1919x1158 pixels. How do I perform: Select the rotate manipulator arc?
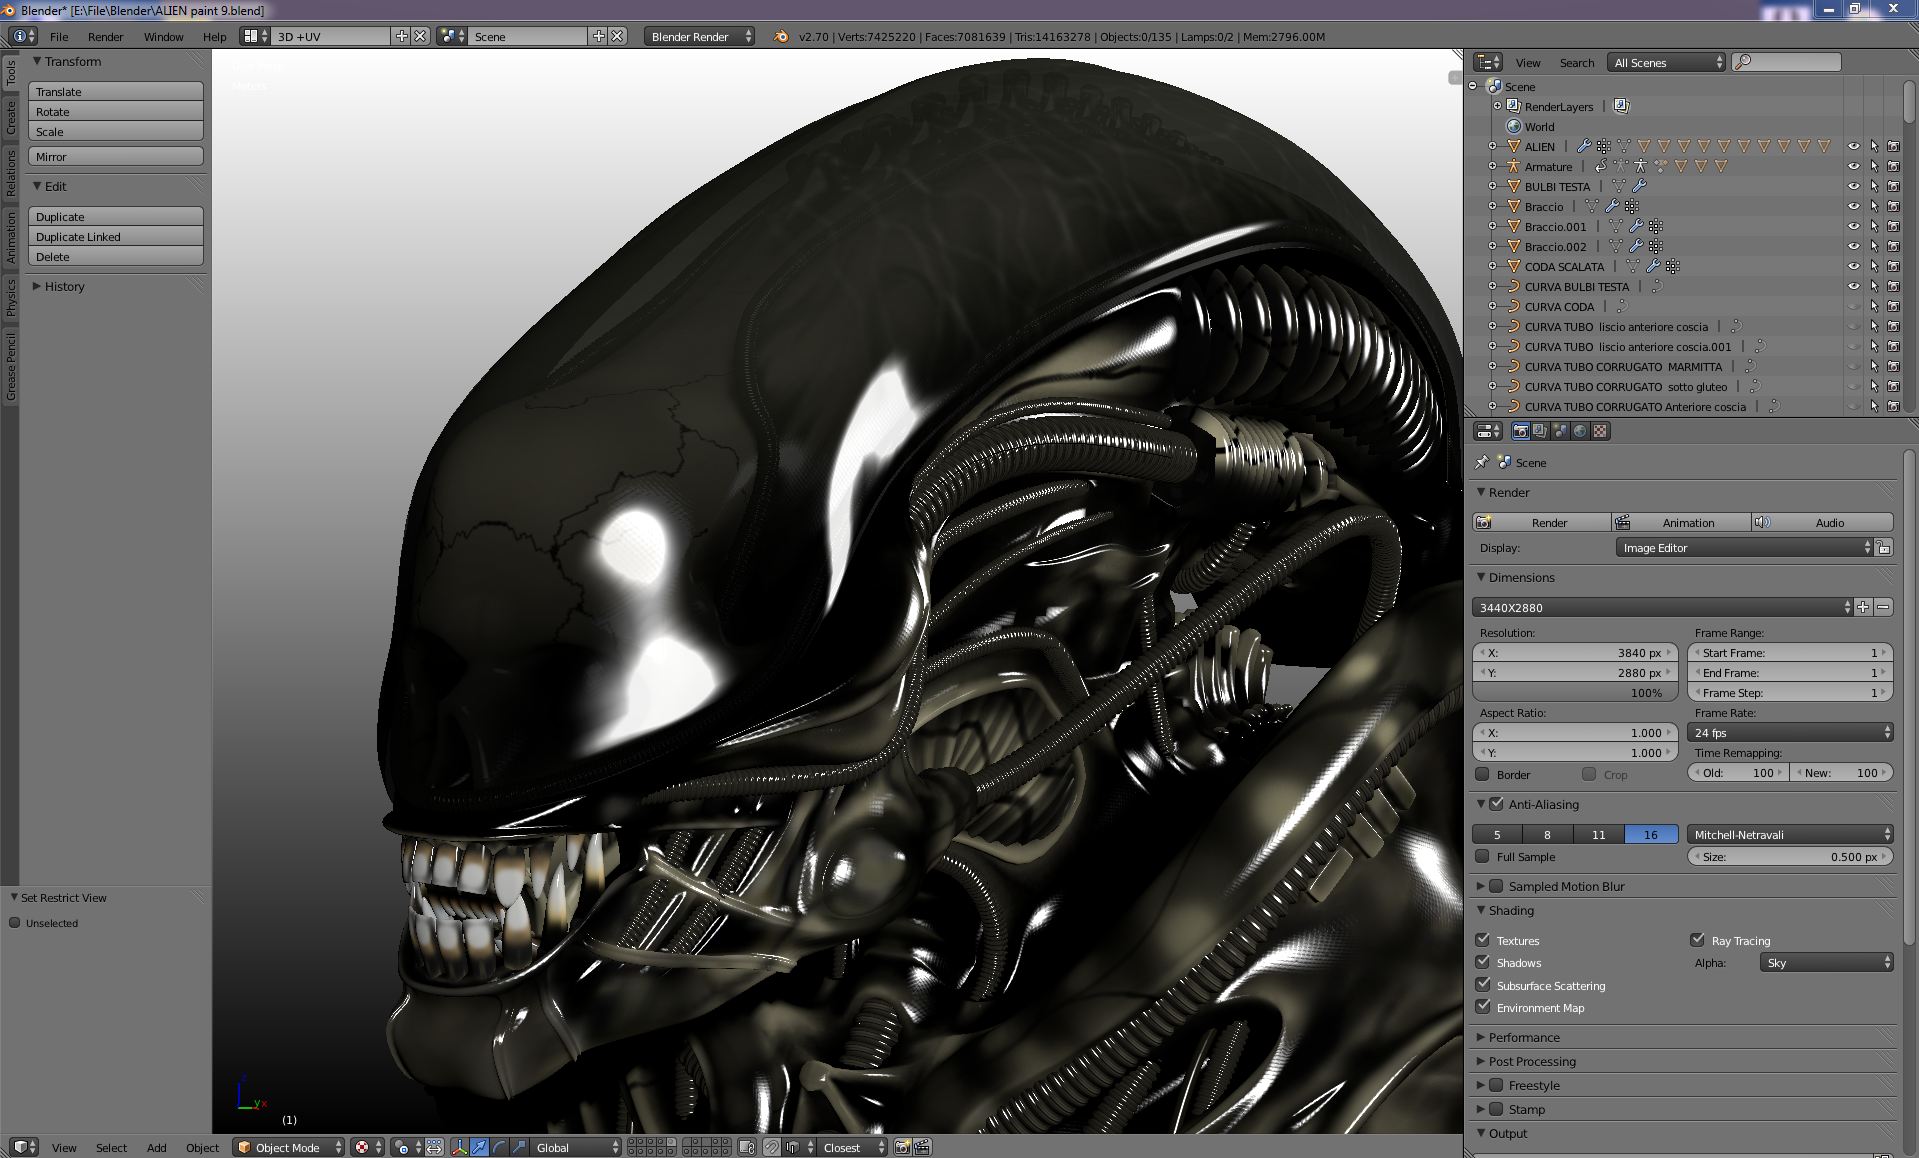click(499, 1147)
